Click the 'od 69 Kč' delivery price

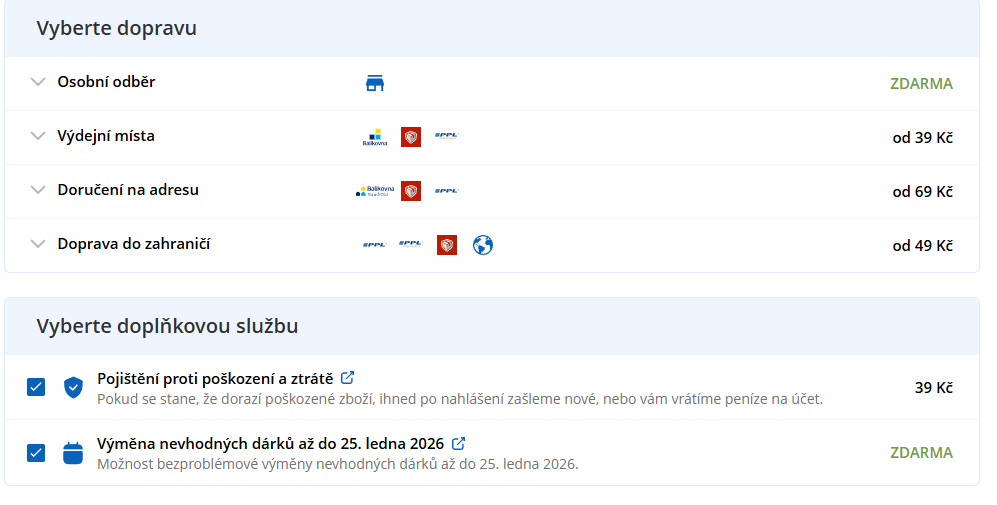(922, 191)
